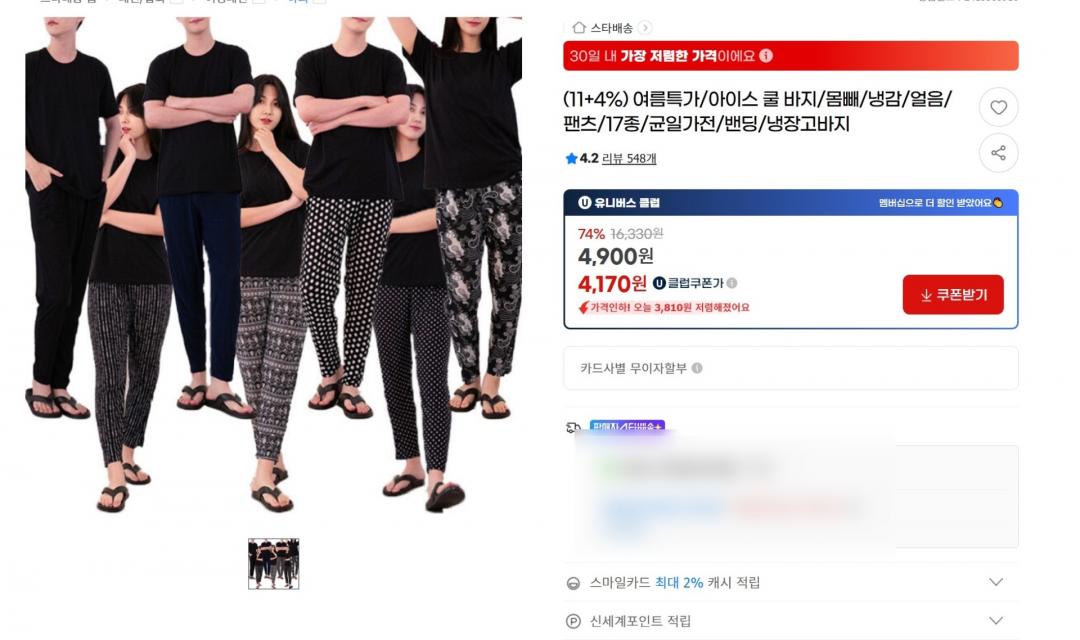The width and height of the screenshot is (1080, 640).
Task: Click arrow icon next to 스타배송
Action: point(644,28)
